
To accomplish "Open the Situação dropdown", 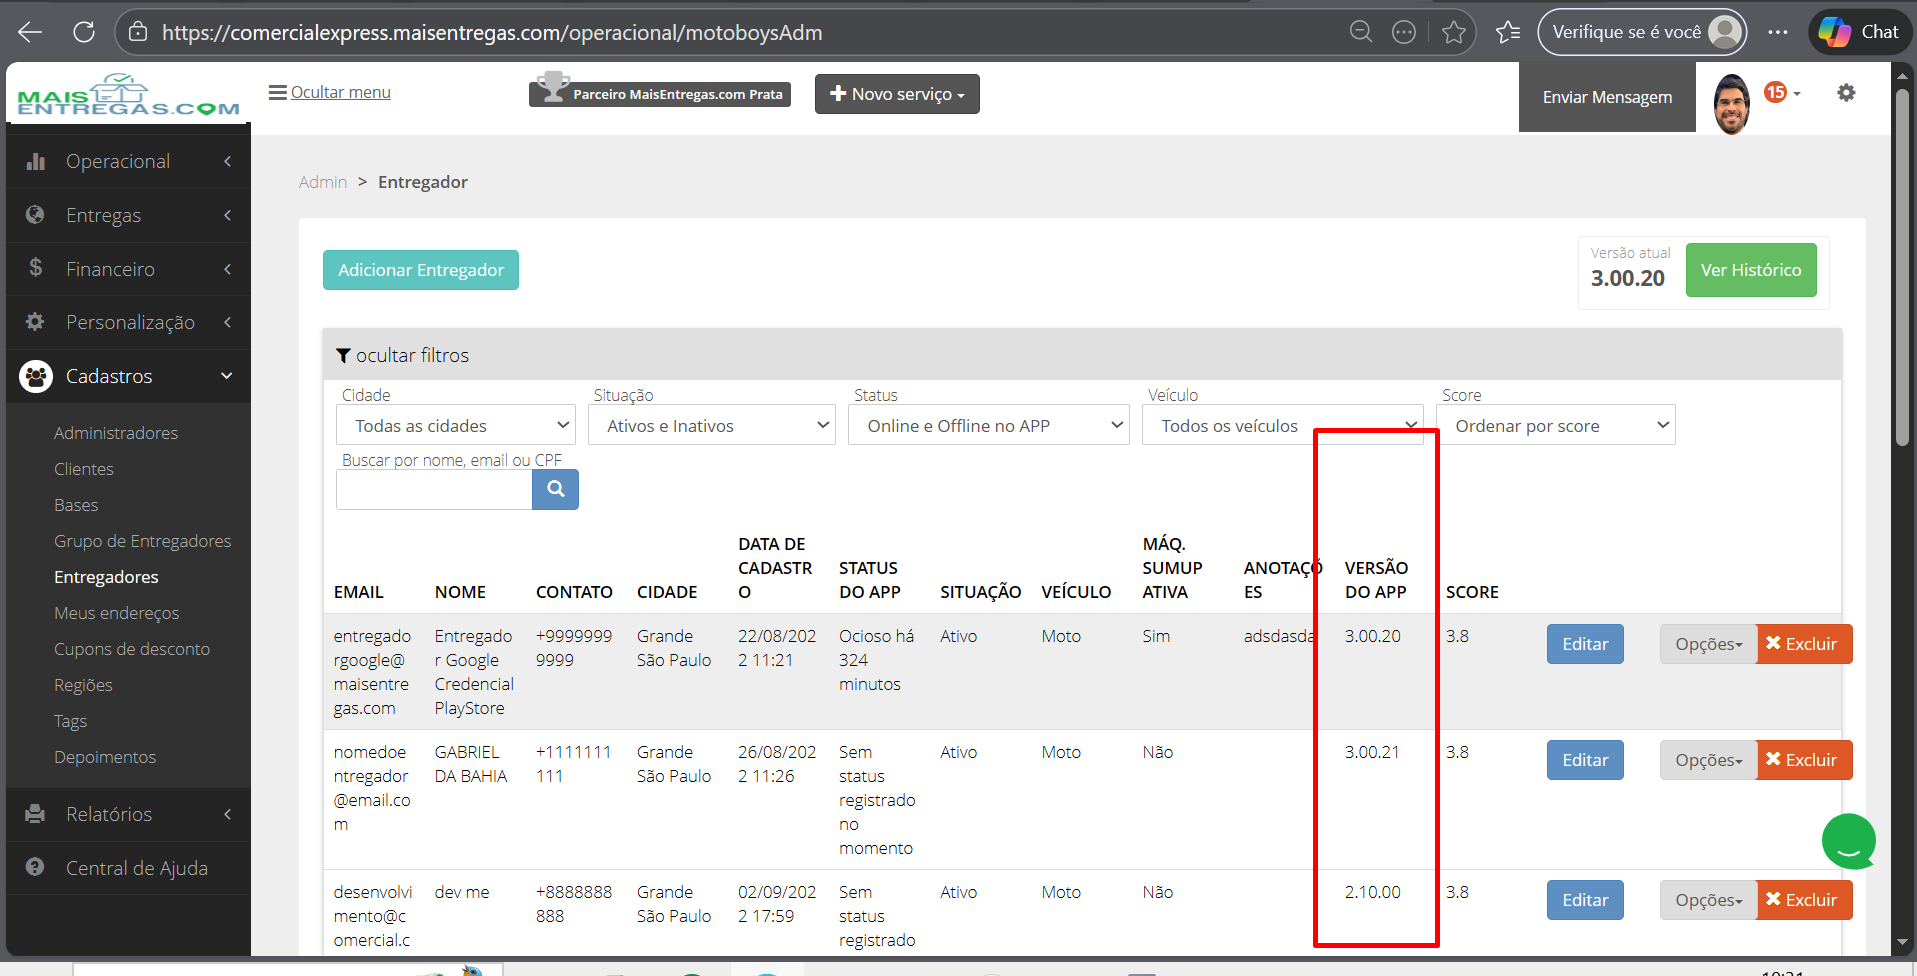I will point(711,425).
